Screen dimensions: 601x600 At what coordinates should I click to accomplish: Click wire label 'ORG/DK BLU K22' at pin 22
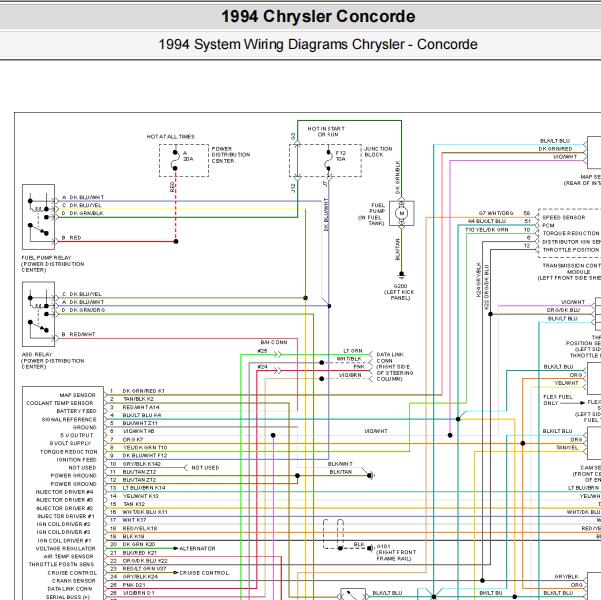[145, 561]
